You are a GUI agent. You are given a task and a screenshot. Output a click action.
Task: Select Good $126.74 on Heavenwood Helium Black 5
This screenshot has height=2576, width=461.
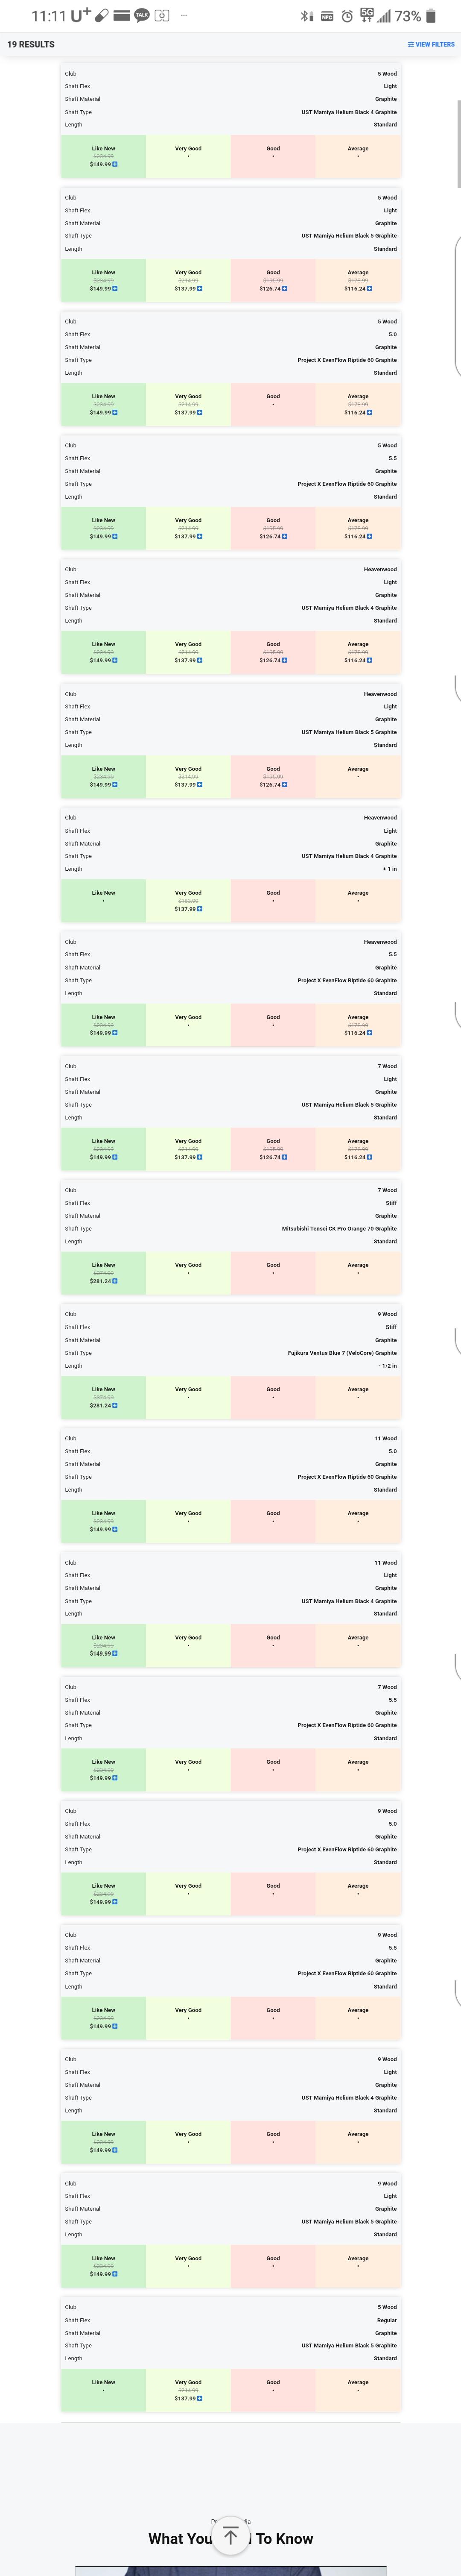270,785
